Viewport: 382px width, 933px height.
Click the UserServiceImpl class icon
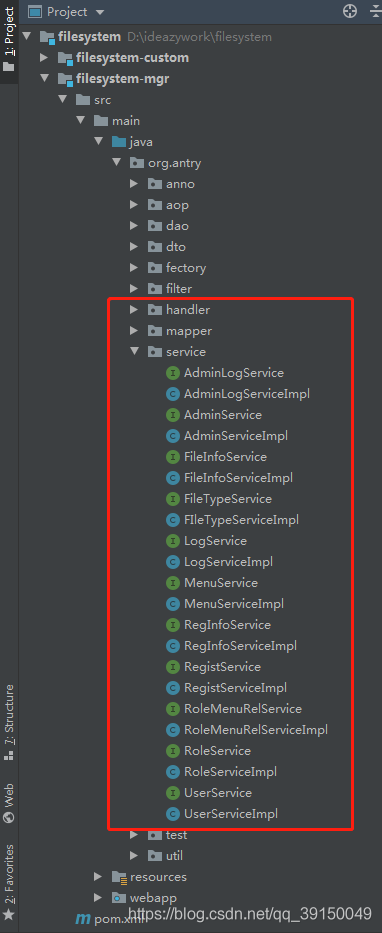[x=173, y=813]
